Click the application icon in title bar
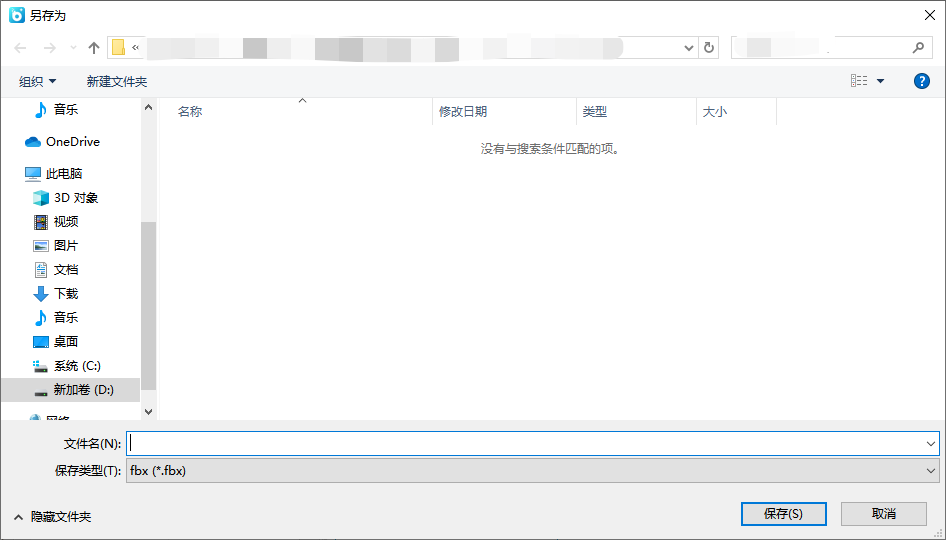 tap(17, 15)
